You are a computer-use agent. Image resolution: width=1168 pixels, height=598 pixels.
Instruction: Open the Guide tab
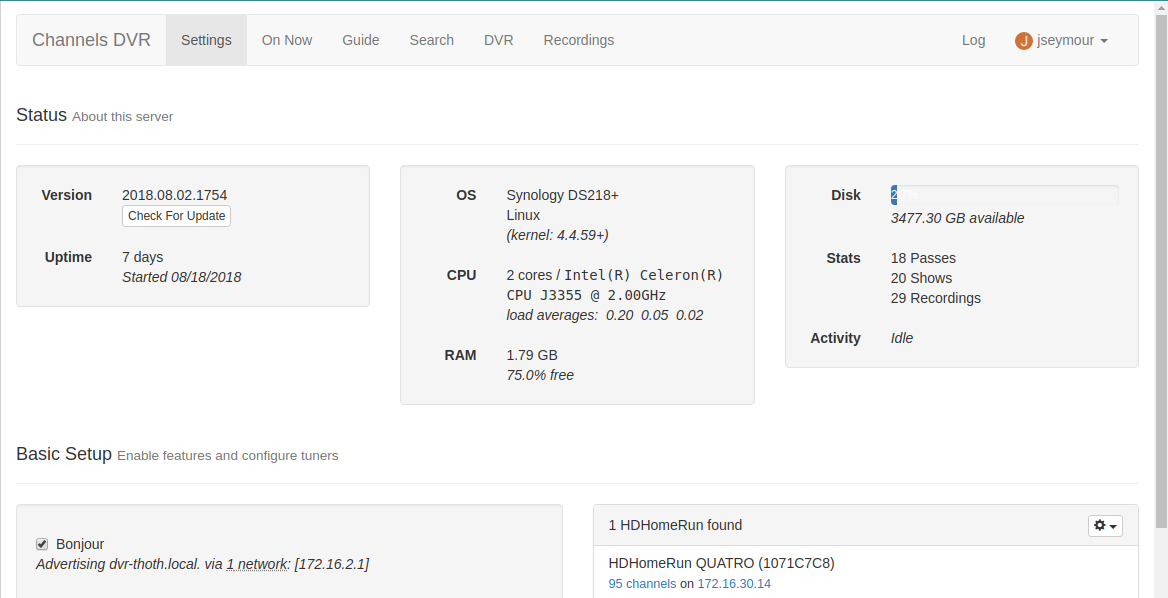coord(361,40)
